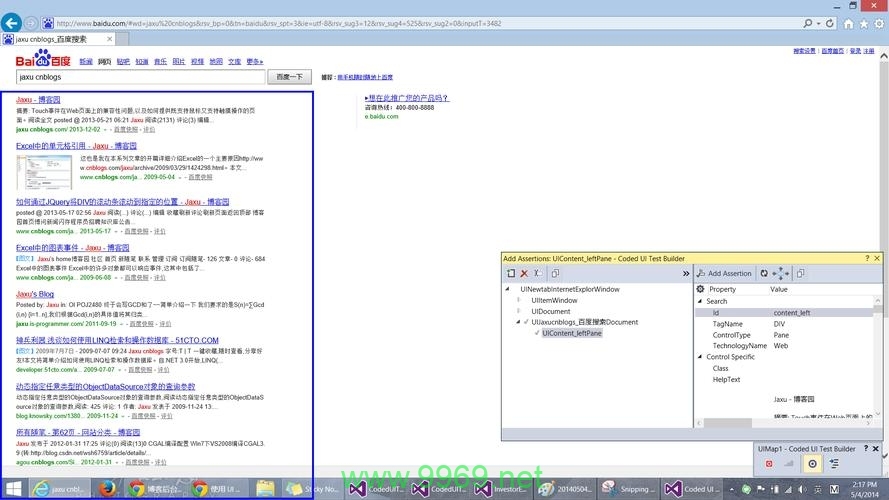Screen dimensions: 889x500
Task: Open the 'Jaxu's Blog' search result
Action: pos(35,294)
